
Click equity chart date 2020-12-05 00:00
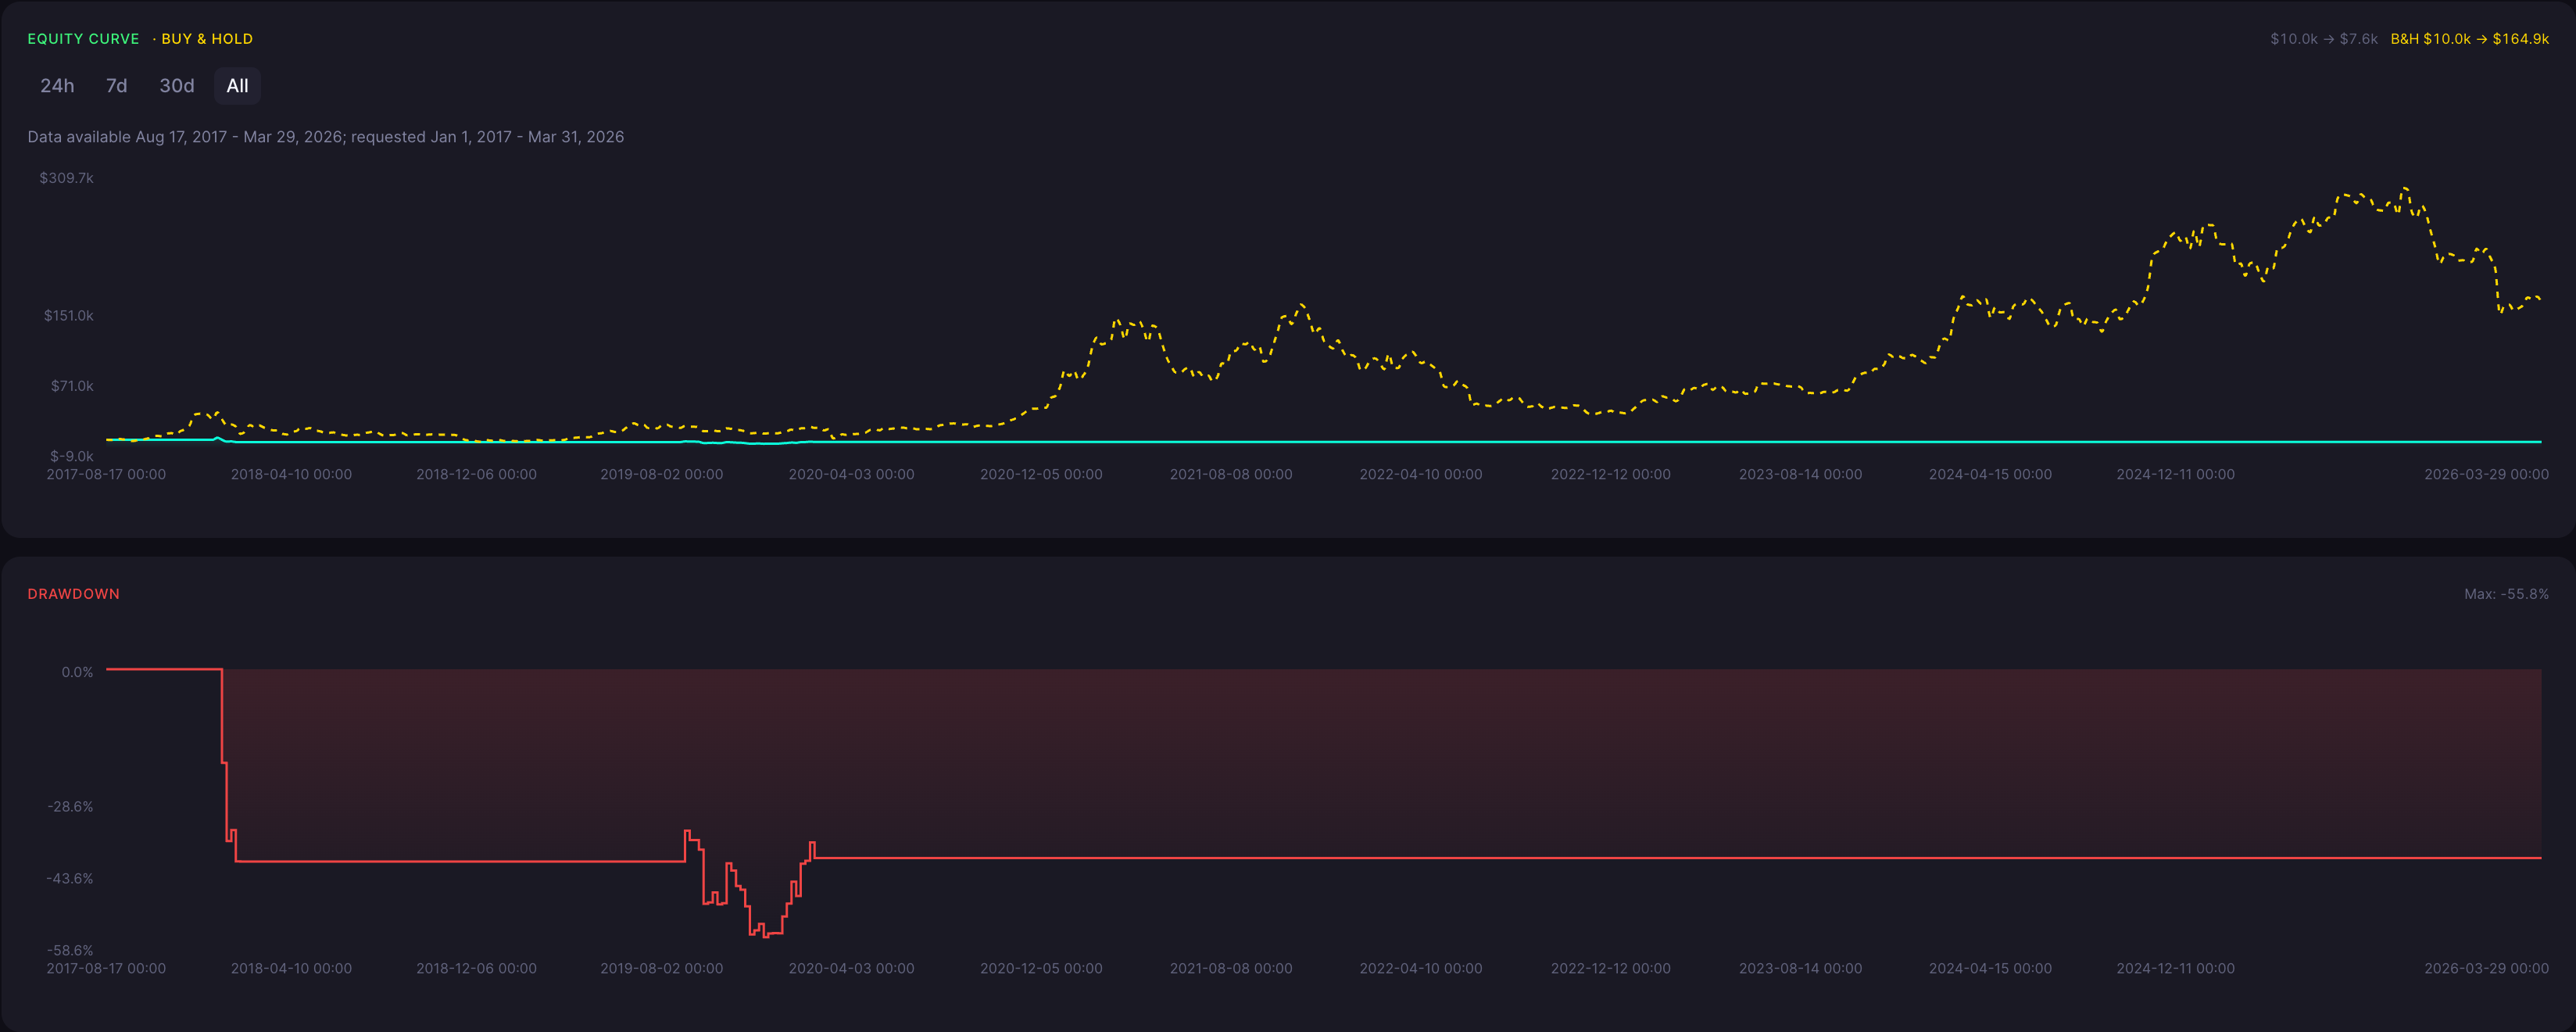(1041, 475)
